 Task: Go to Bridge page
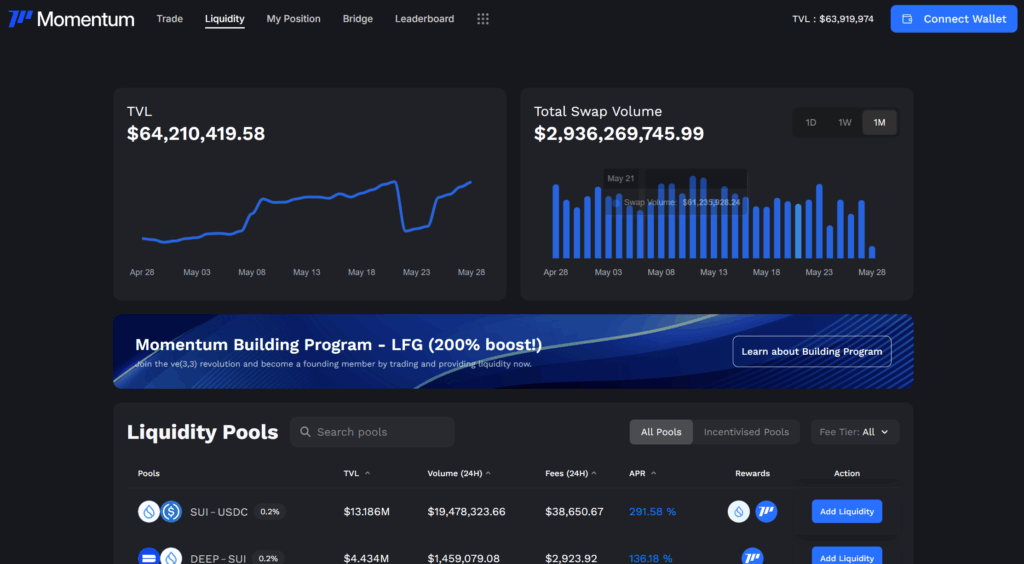coord(358,19)
